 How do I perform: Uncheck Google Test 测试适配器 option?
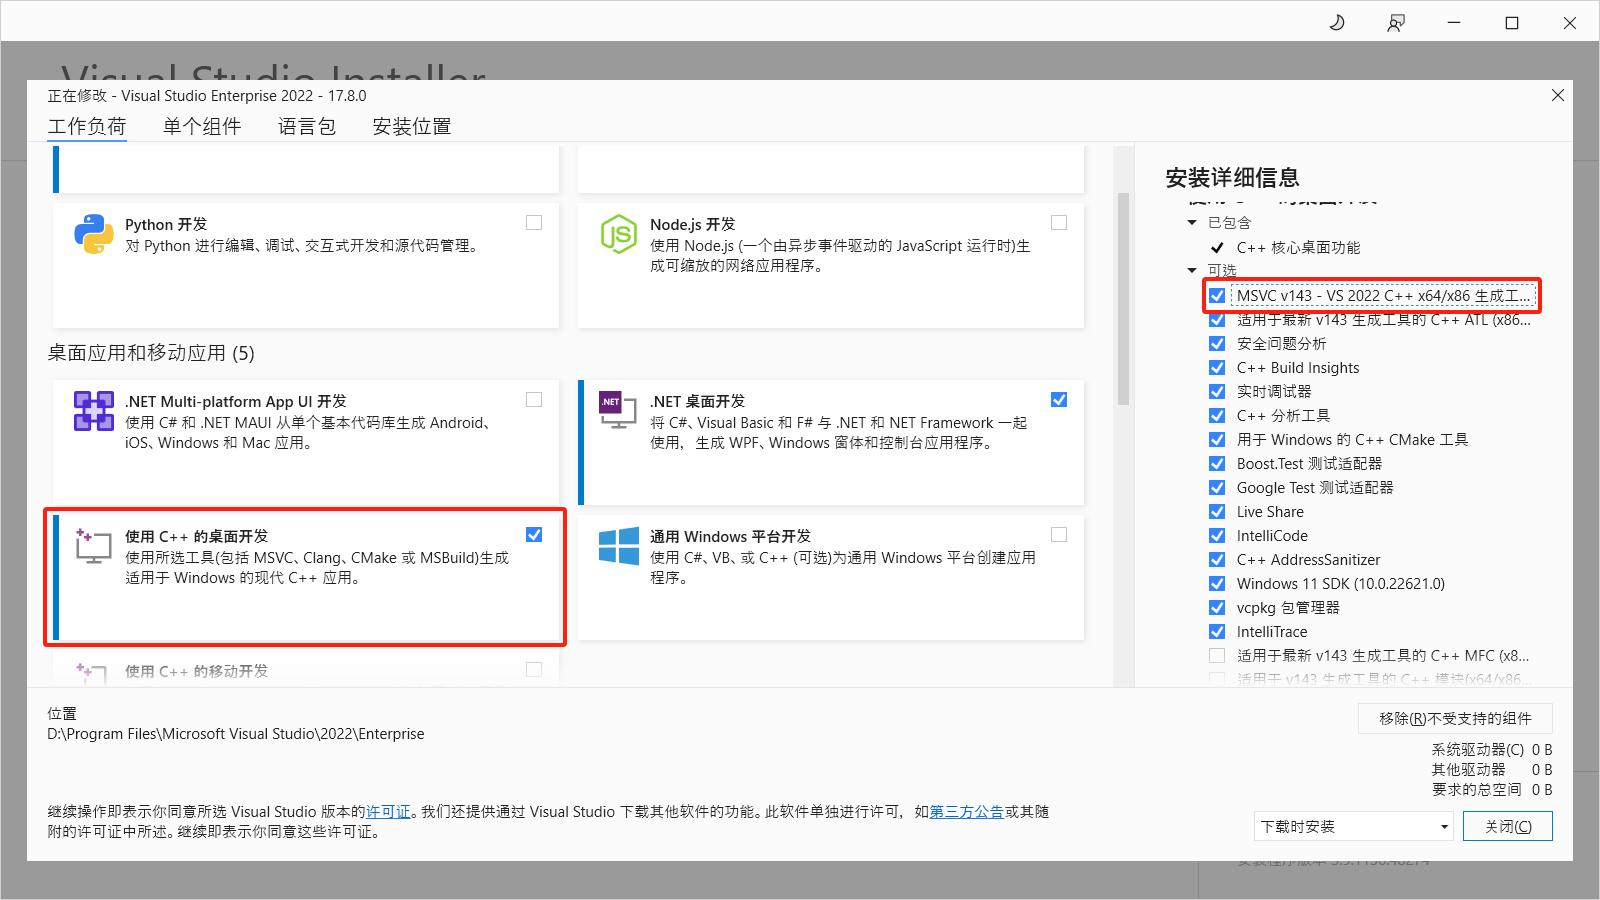(x=1217, y=488)
